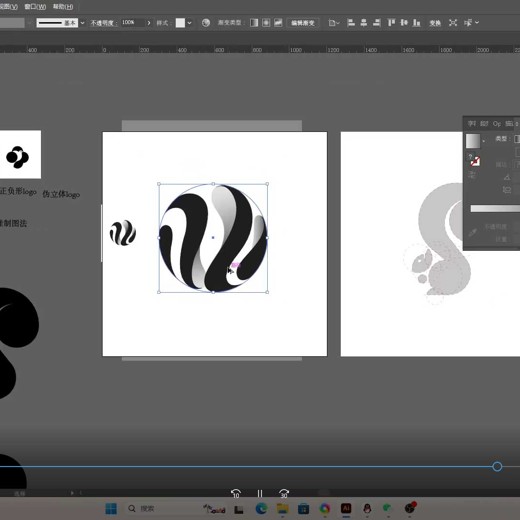The image size is (520, 520).
Task: Set the opacity value in 100% field
Action: [x=132, y=23]
